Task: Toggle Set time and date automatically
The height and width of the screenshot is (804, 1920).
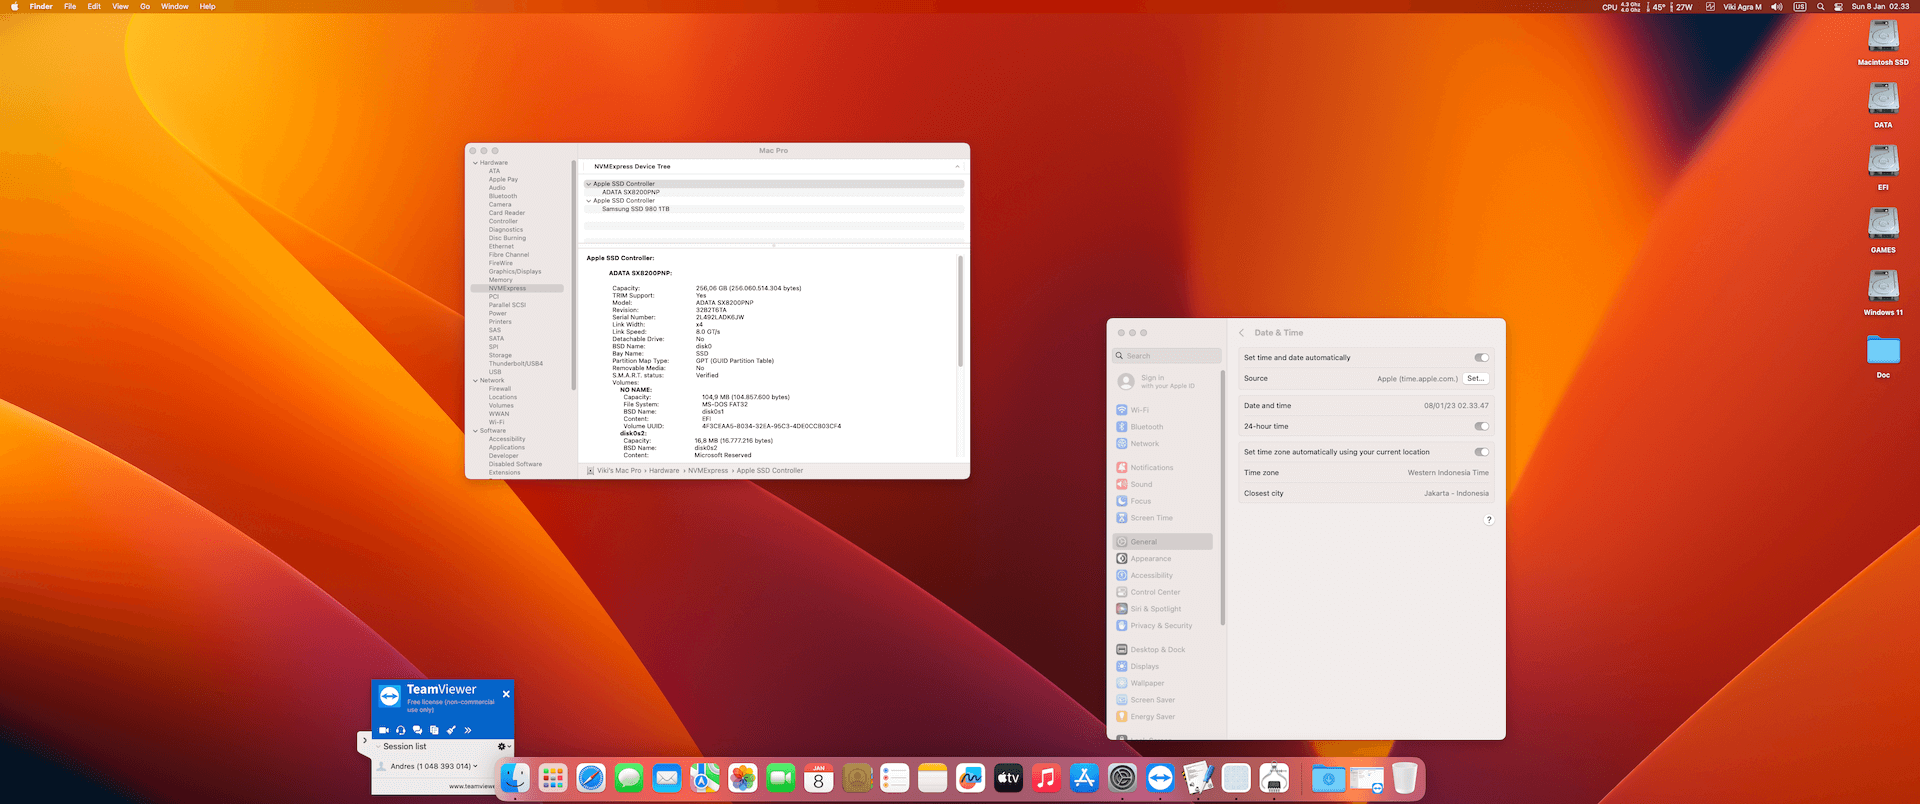Action: (x=1481, y=357)
